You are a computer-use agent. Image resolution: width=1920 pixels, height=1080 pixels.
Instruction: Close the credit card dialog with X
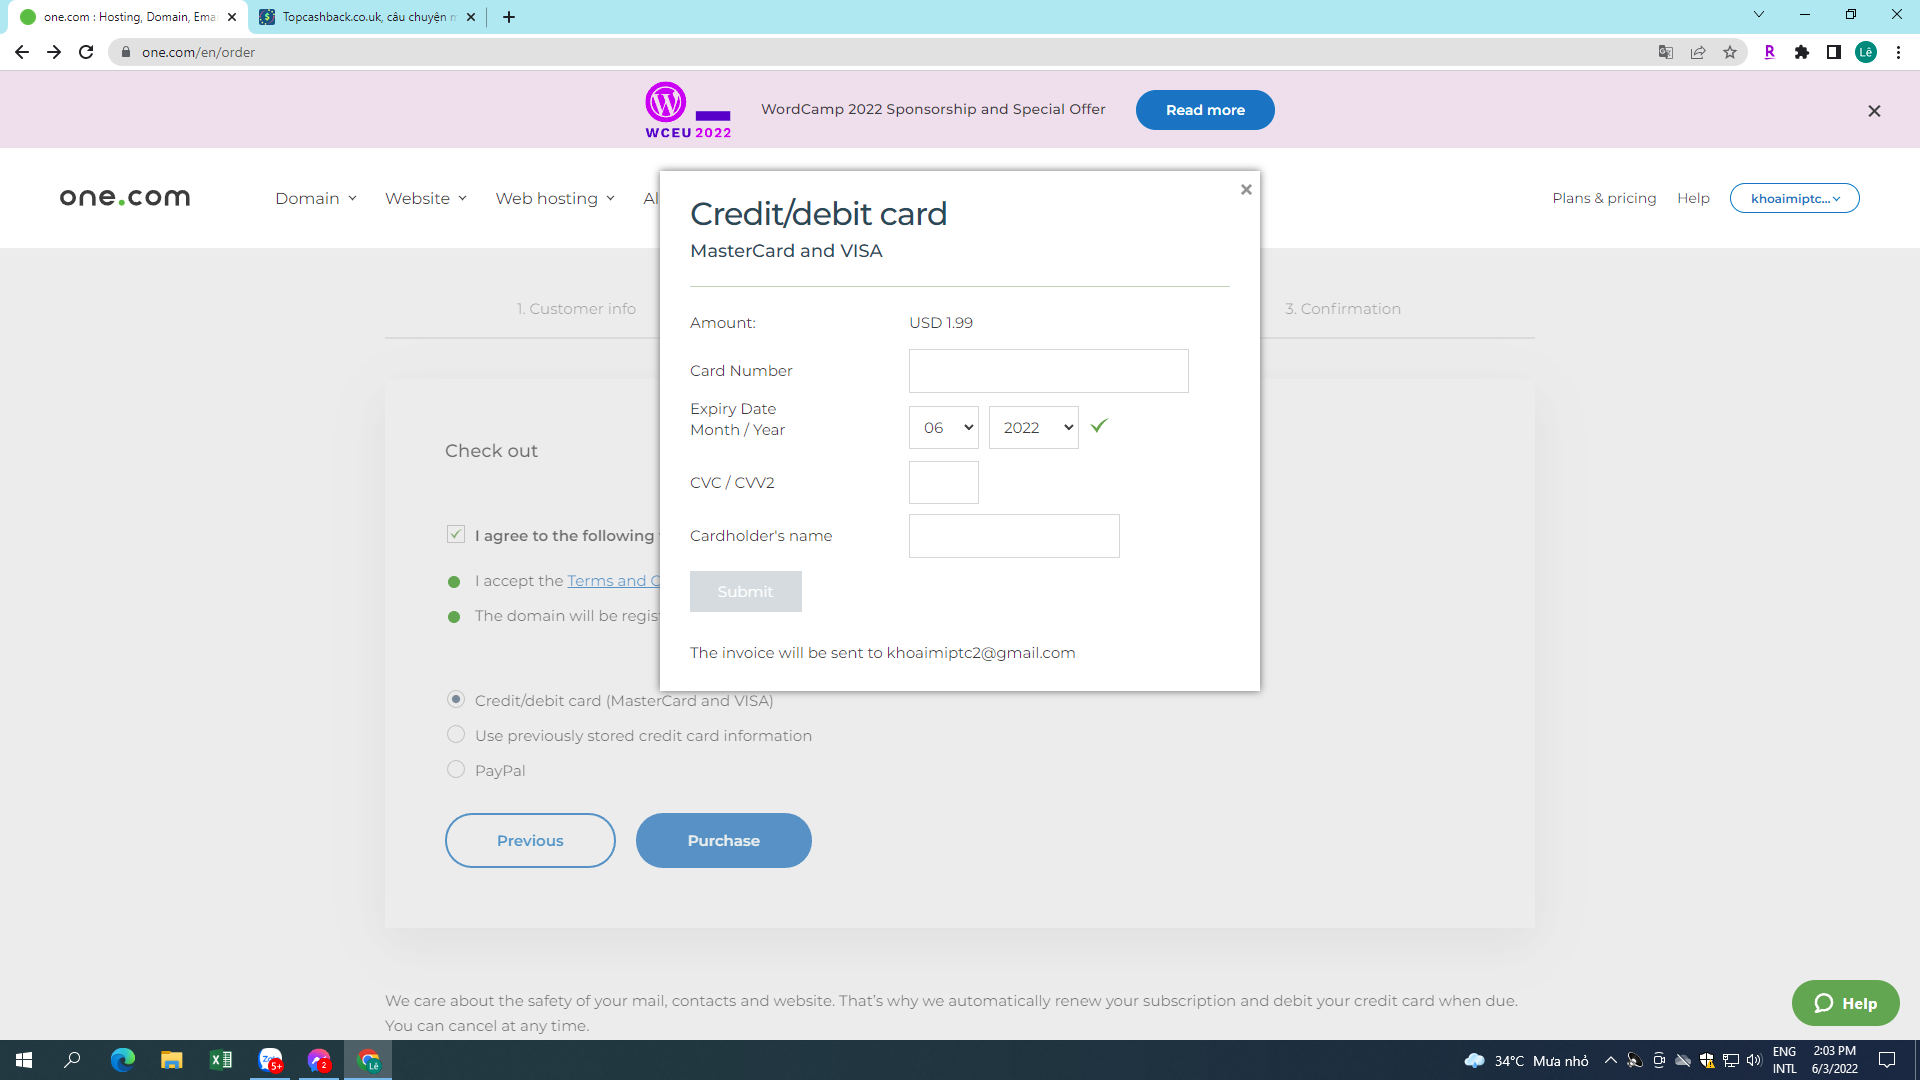point(1246,189)
